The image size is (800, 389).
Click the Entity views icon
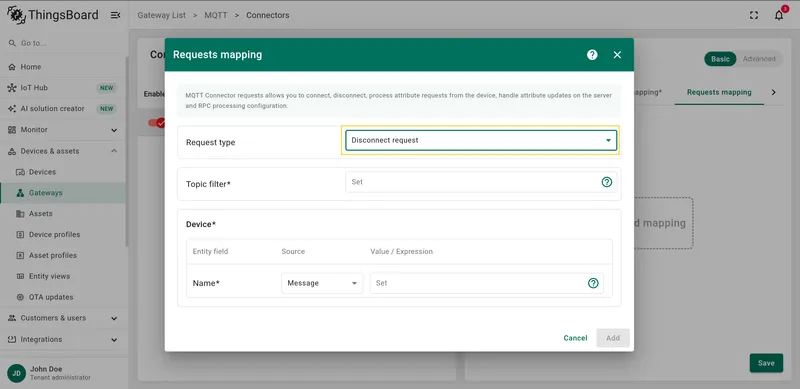[20, 276]
